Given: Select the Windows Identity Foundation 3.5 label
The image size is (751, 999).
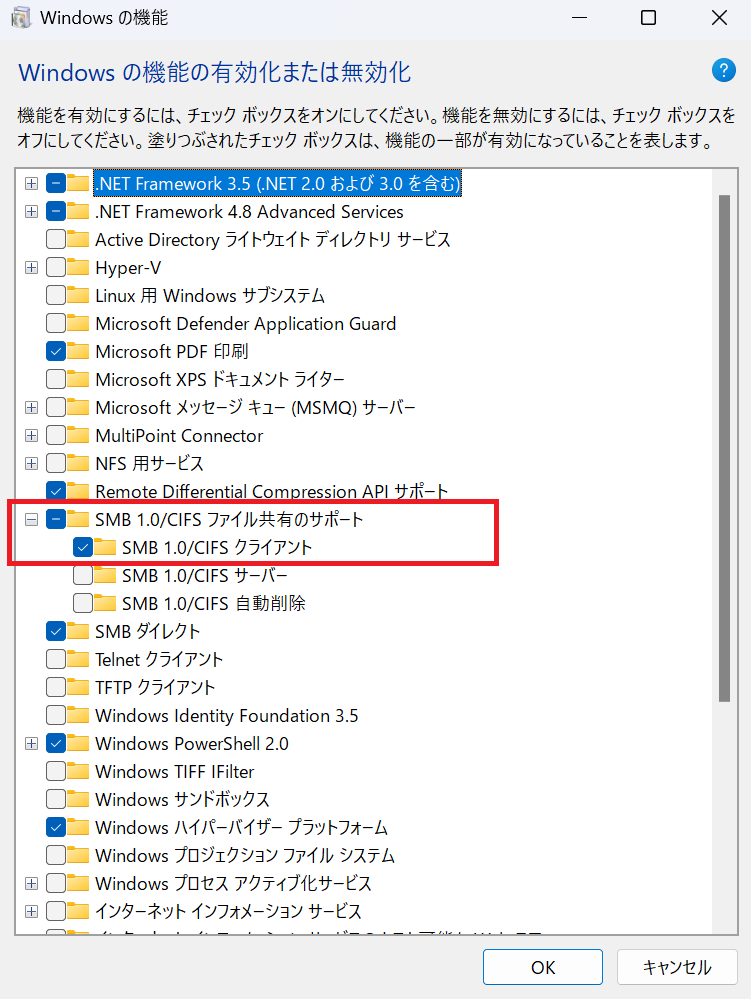Looking at the screenshot, I should [x=226, y=715].
